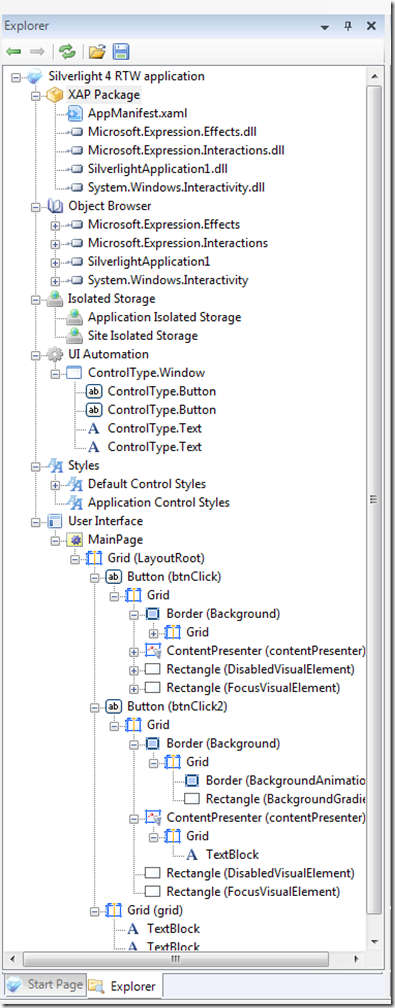Click the pin icon in Explorer header

click(x=348, y=26)
